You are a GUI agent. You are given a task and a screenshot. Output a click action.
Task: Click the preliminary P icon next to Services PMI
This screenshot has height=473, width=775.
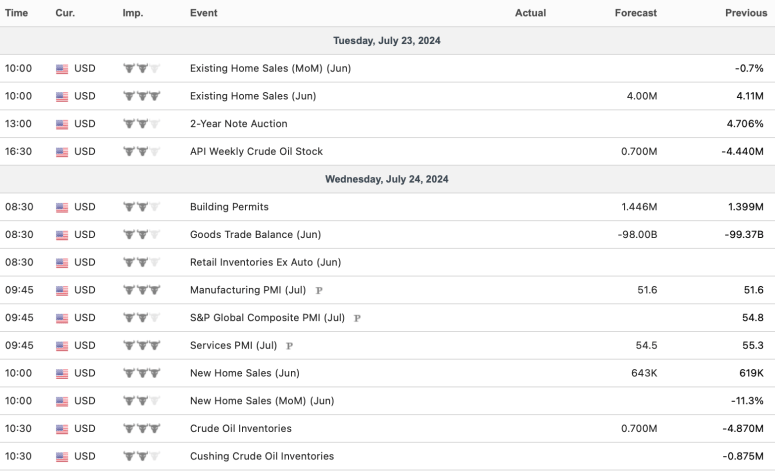coord(290,346)
